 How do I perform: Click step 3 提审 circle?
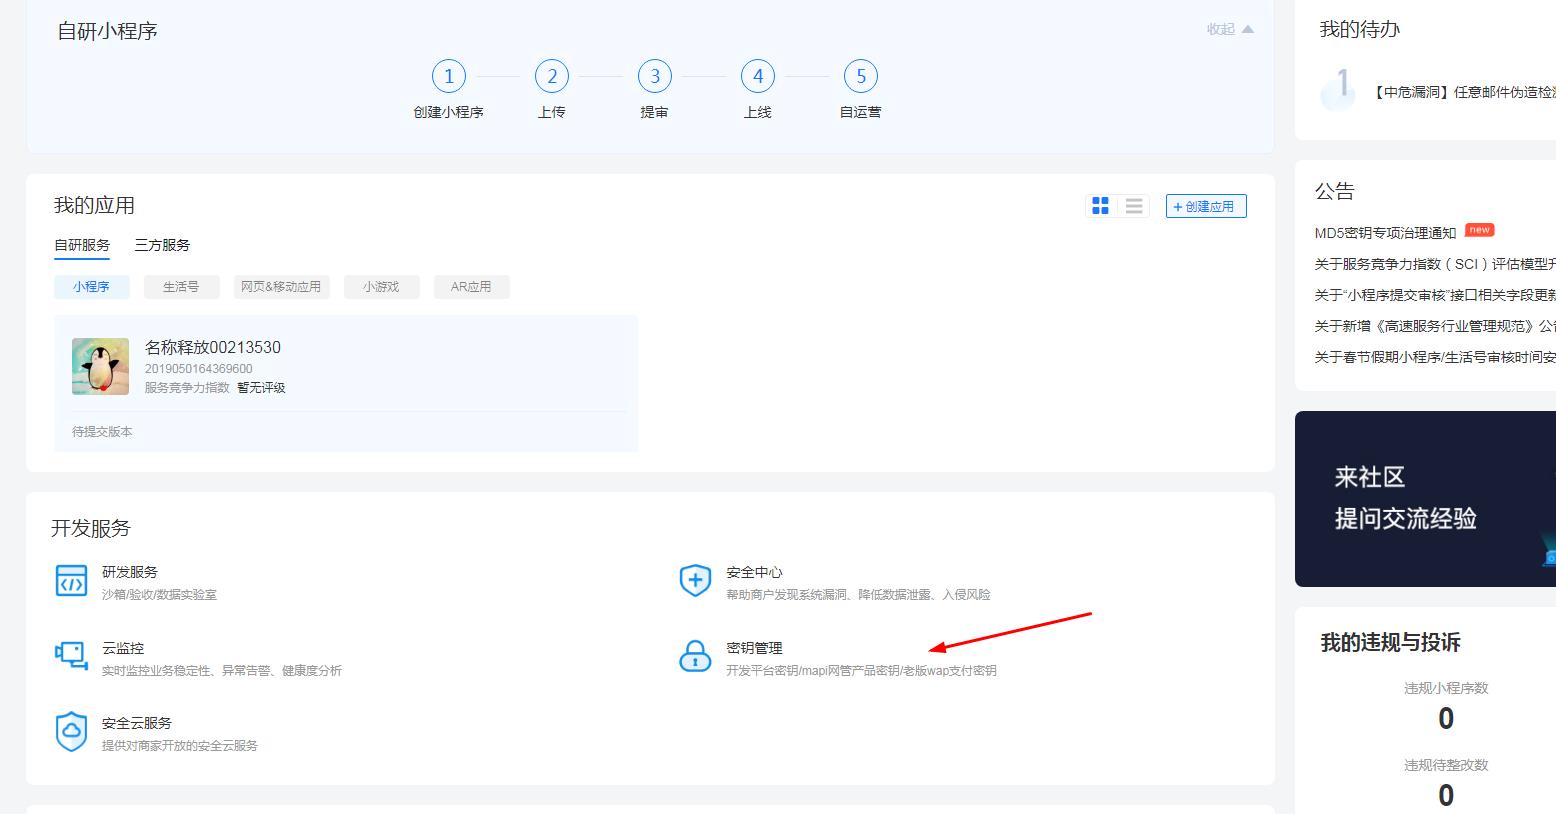click(x=654, y=76)
